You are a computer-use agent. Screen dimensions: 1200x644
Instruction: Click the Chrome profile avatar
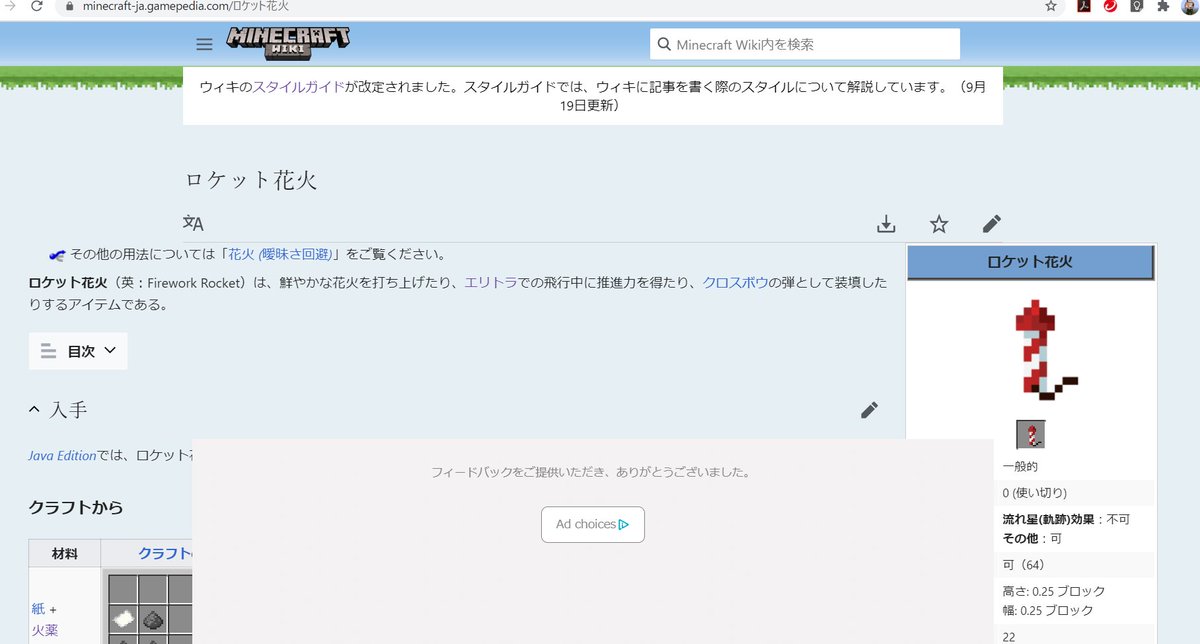pyautogui.click(x=1189, y=8)
